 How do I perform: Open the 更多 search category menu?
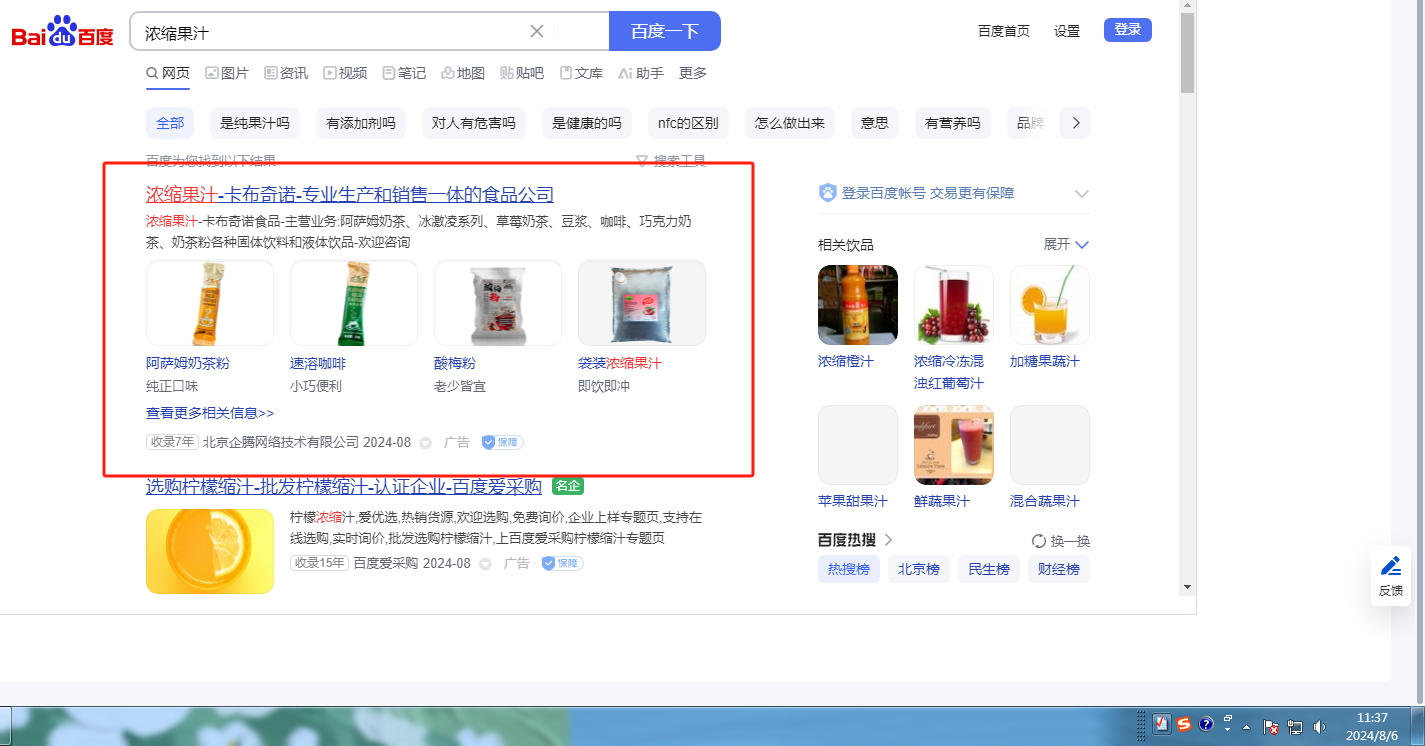click(x=693, y=73)
